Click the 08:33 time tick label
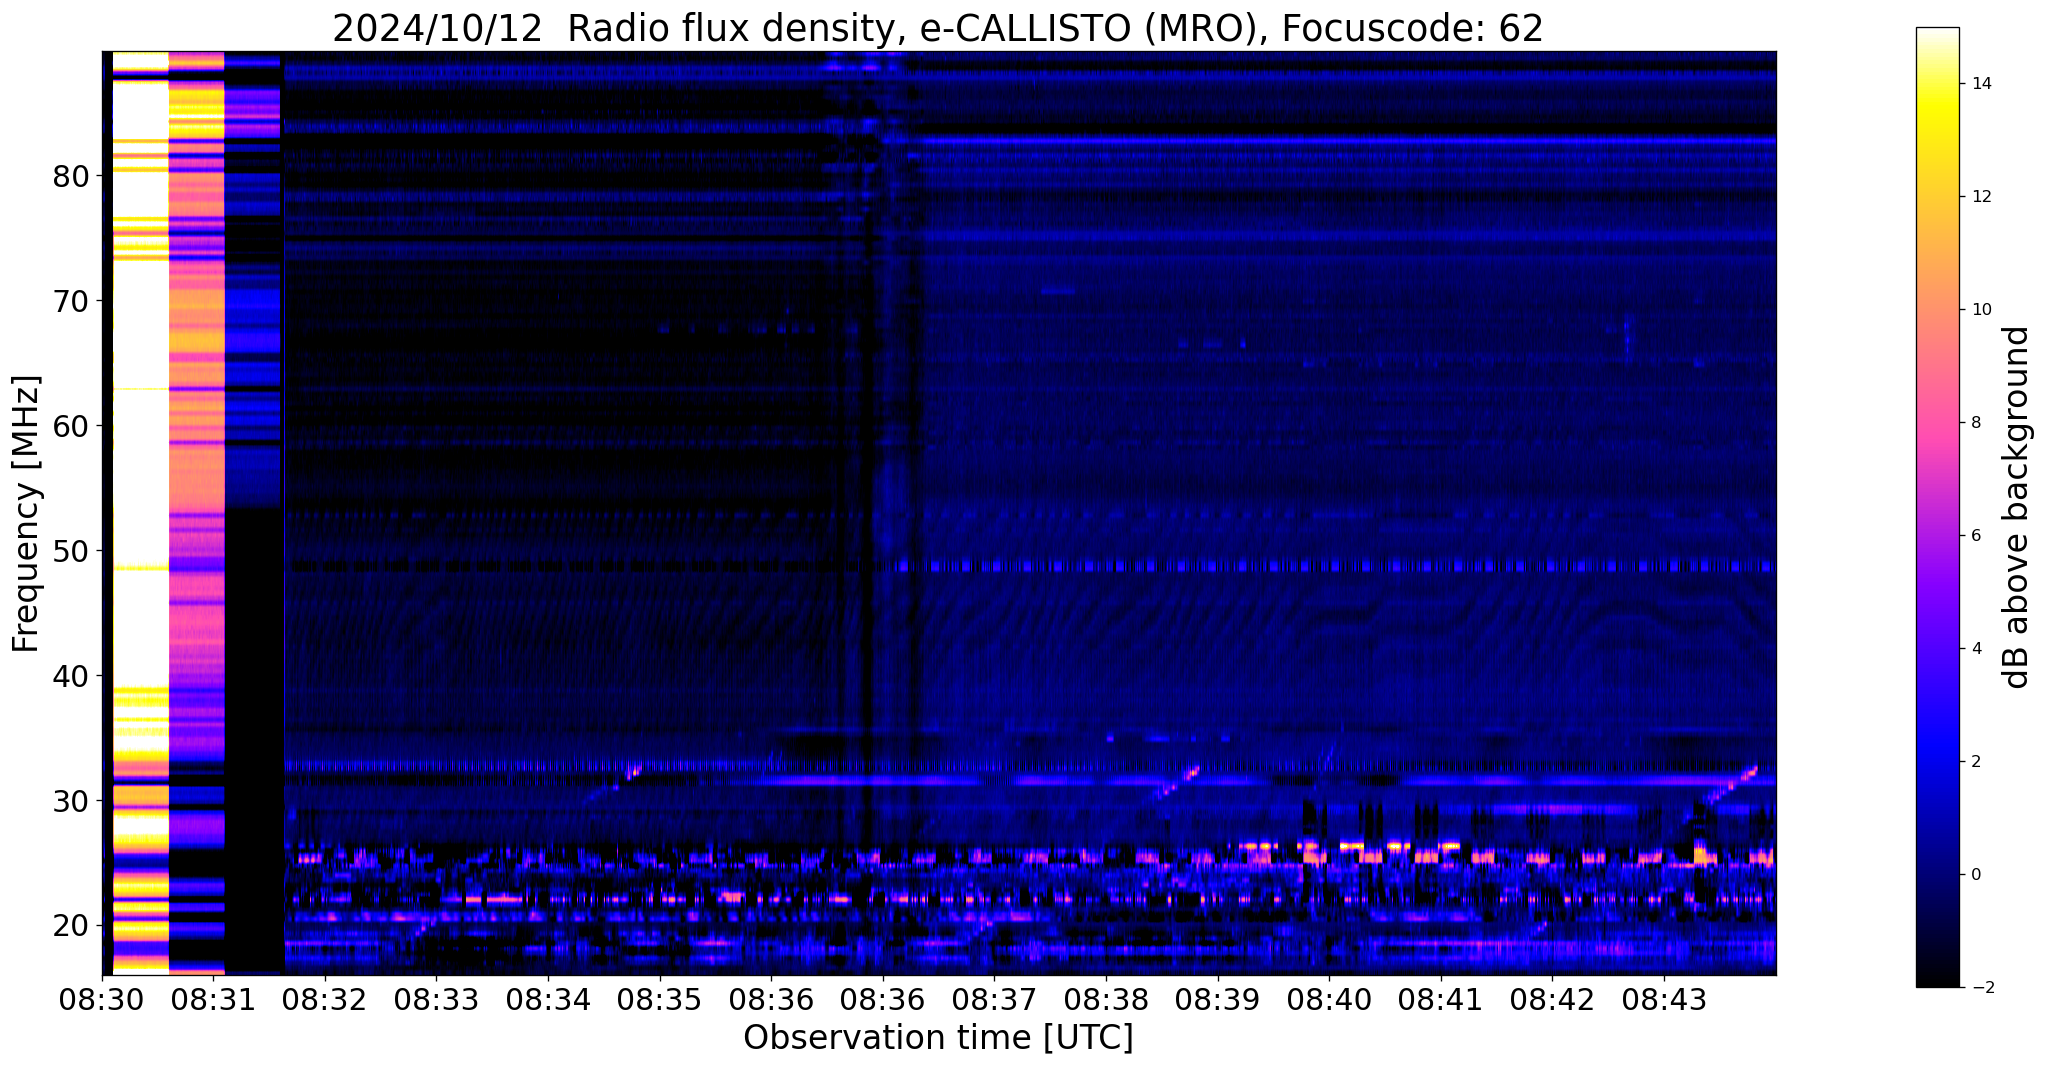Screen dimensions: 2047x1067 [437, 999]
